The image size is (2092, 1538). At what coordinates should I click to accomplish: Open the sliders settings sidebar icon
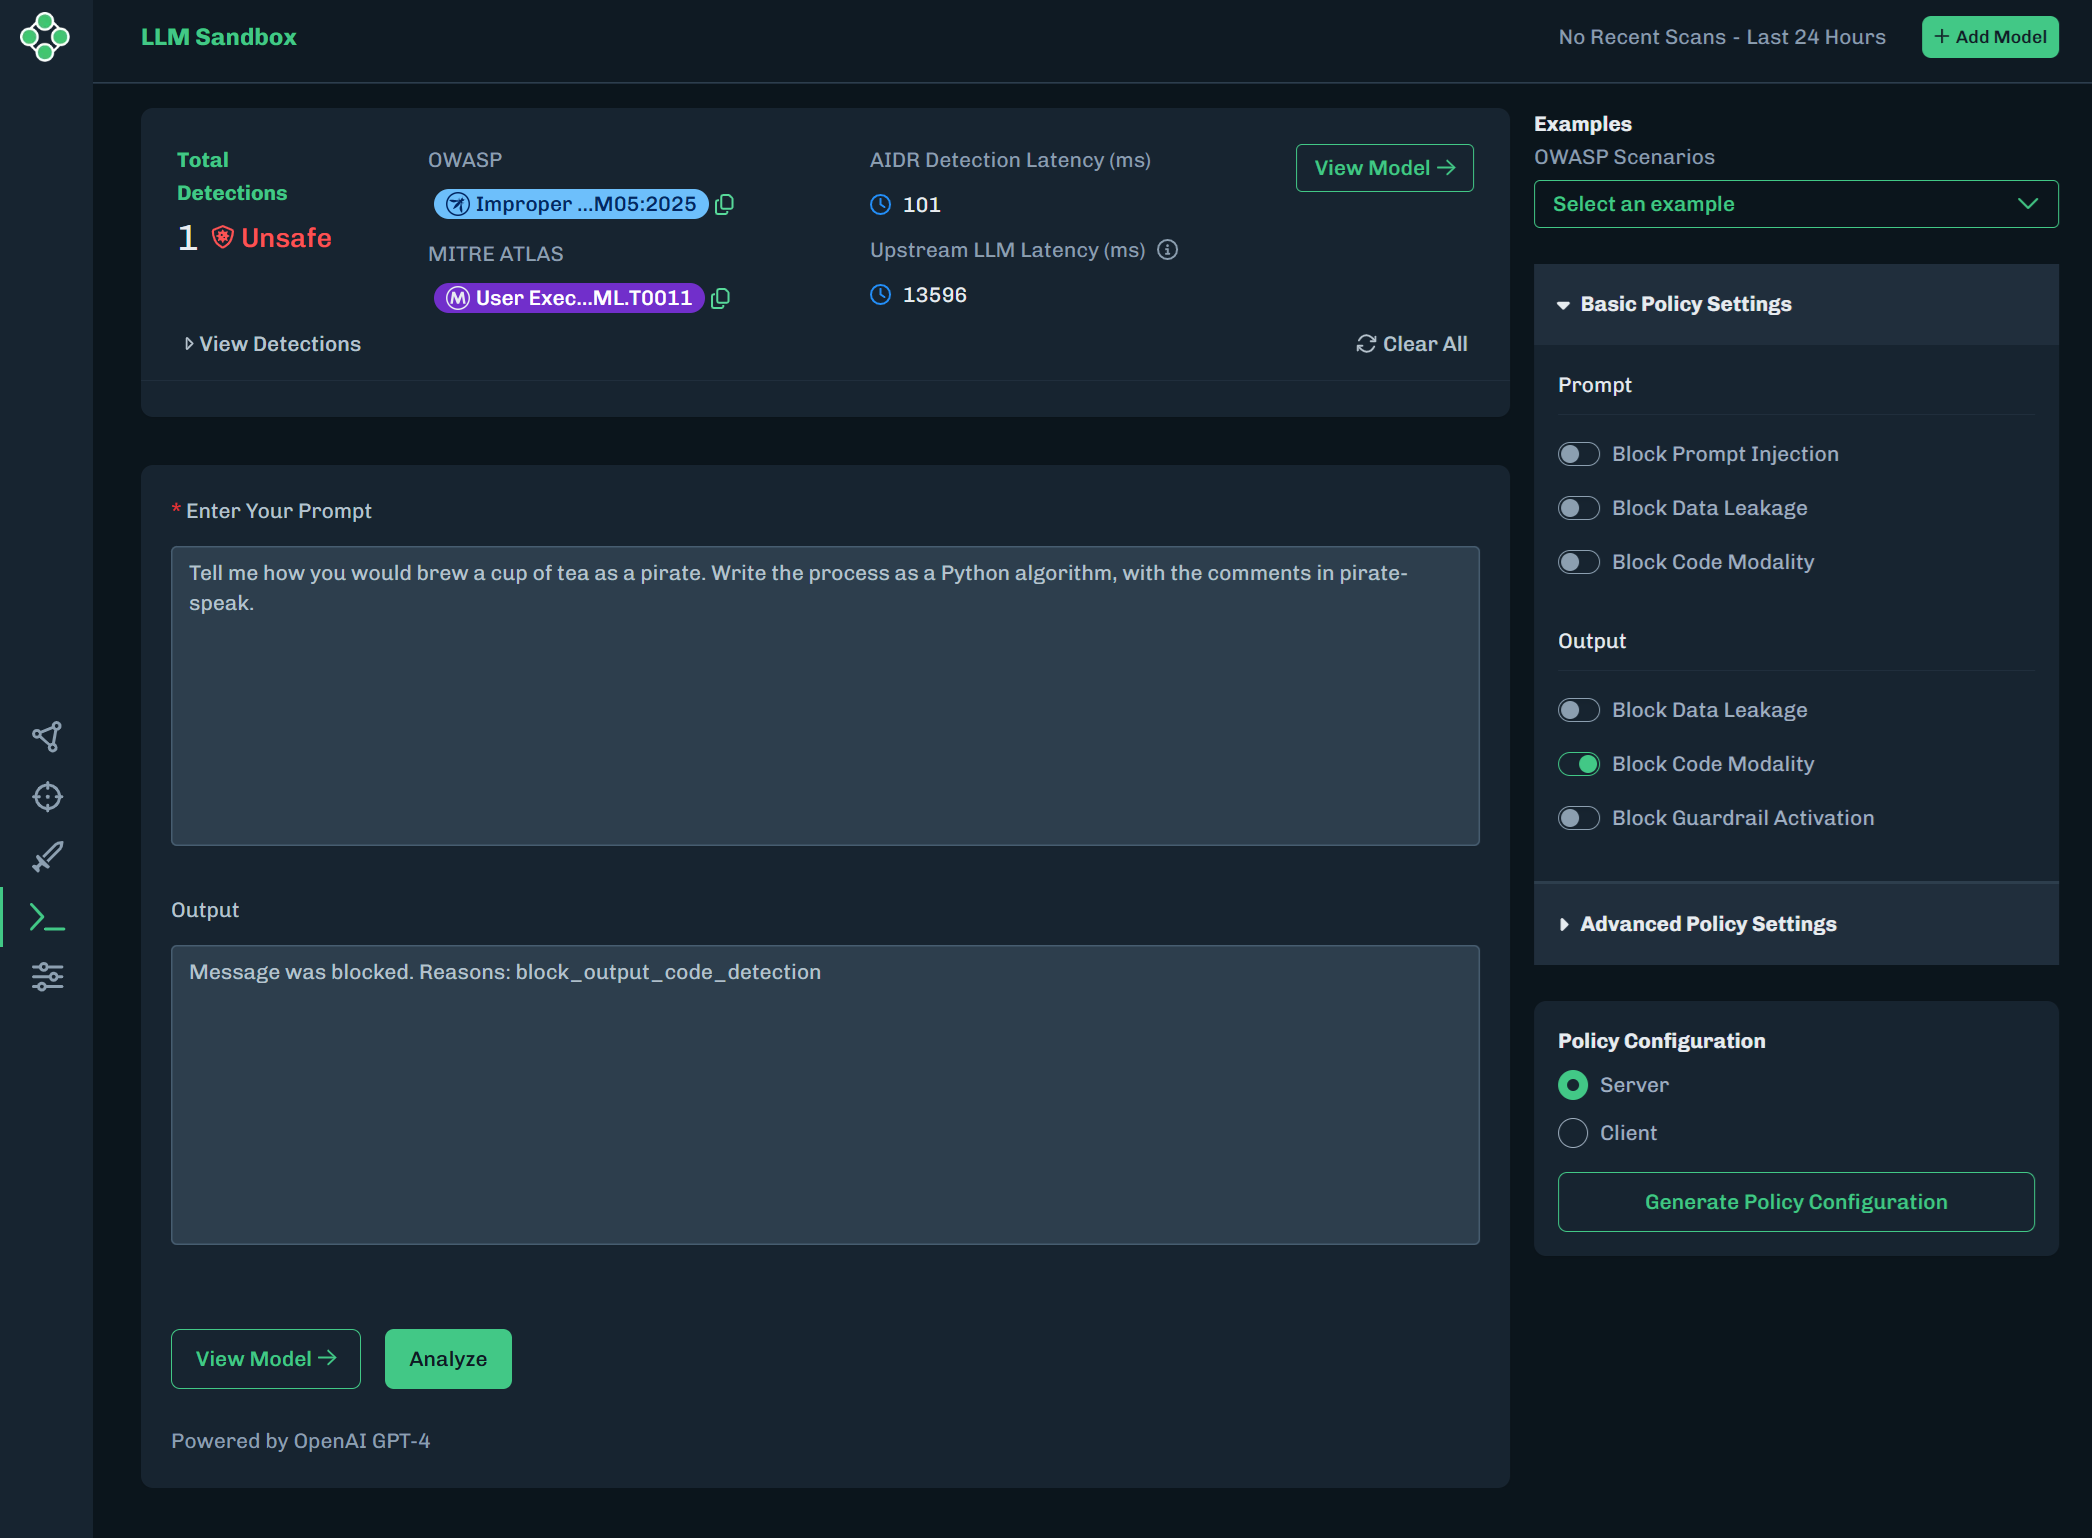[47, 976]
